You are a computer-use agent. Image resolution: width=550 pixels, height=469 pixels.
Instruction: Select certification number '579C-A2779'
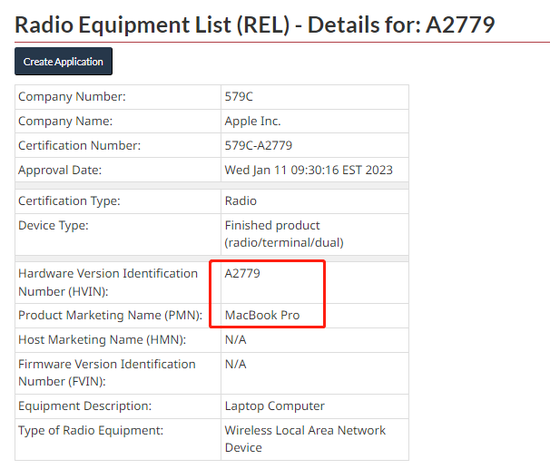pyautogui.click(x=259, y=146)
